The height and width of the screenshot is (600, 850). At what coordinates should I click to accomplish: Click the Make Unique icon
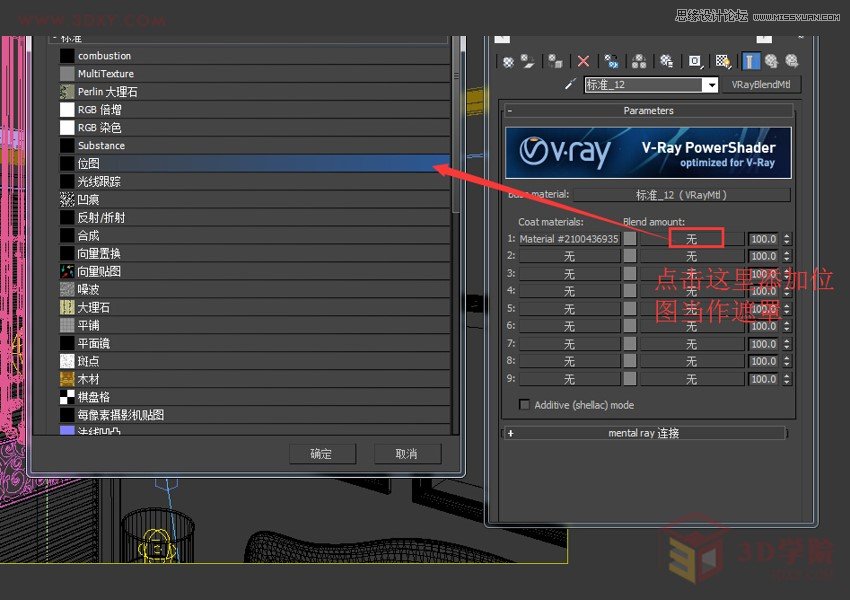612,62
